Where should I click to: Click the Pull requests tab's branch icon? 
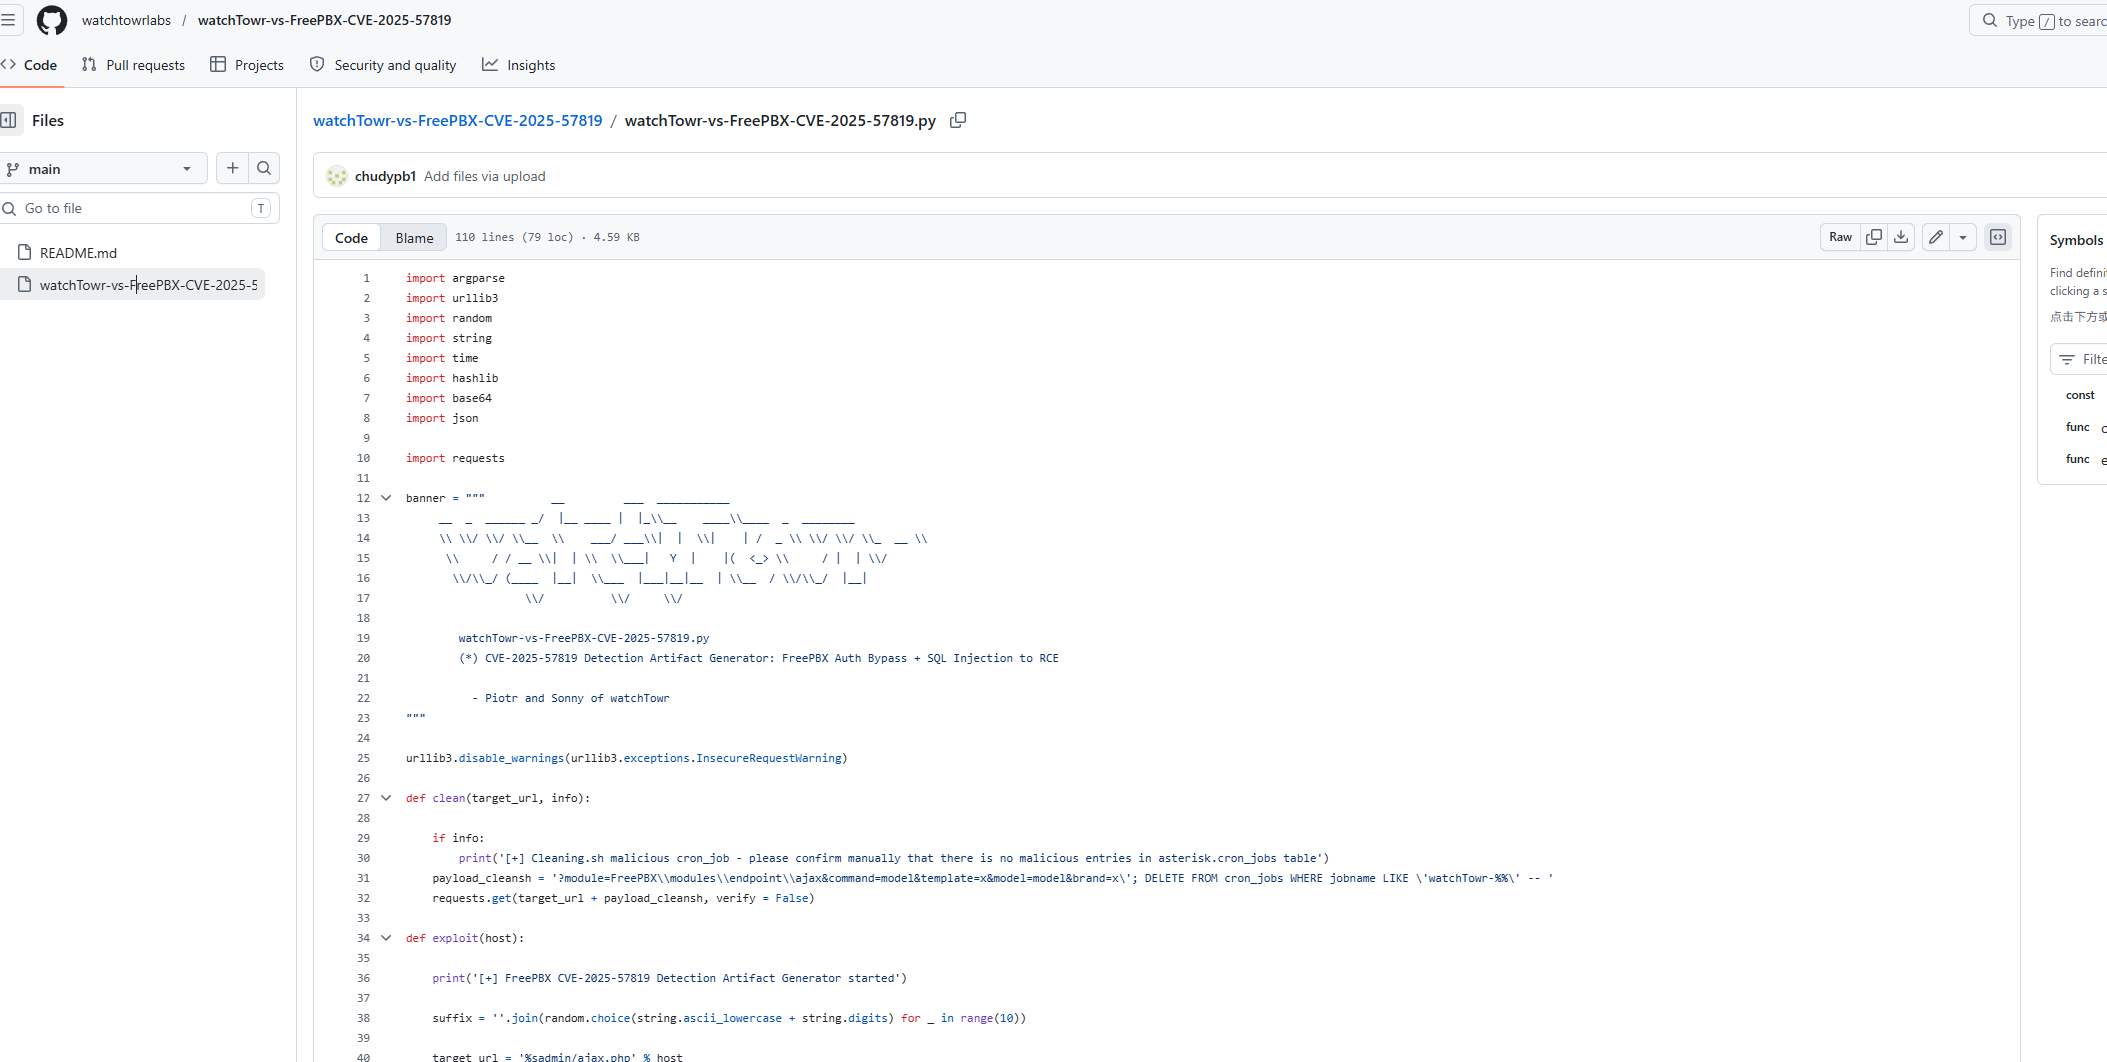(89, 64)
